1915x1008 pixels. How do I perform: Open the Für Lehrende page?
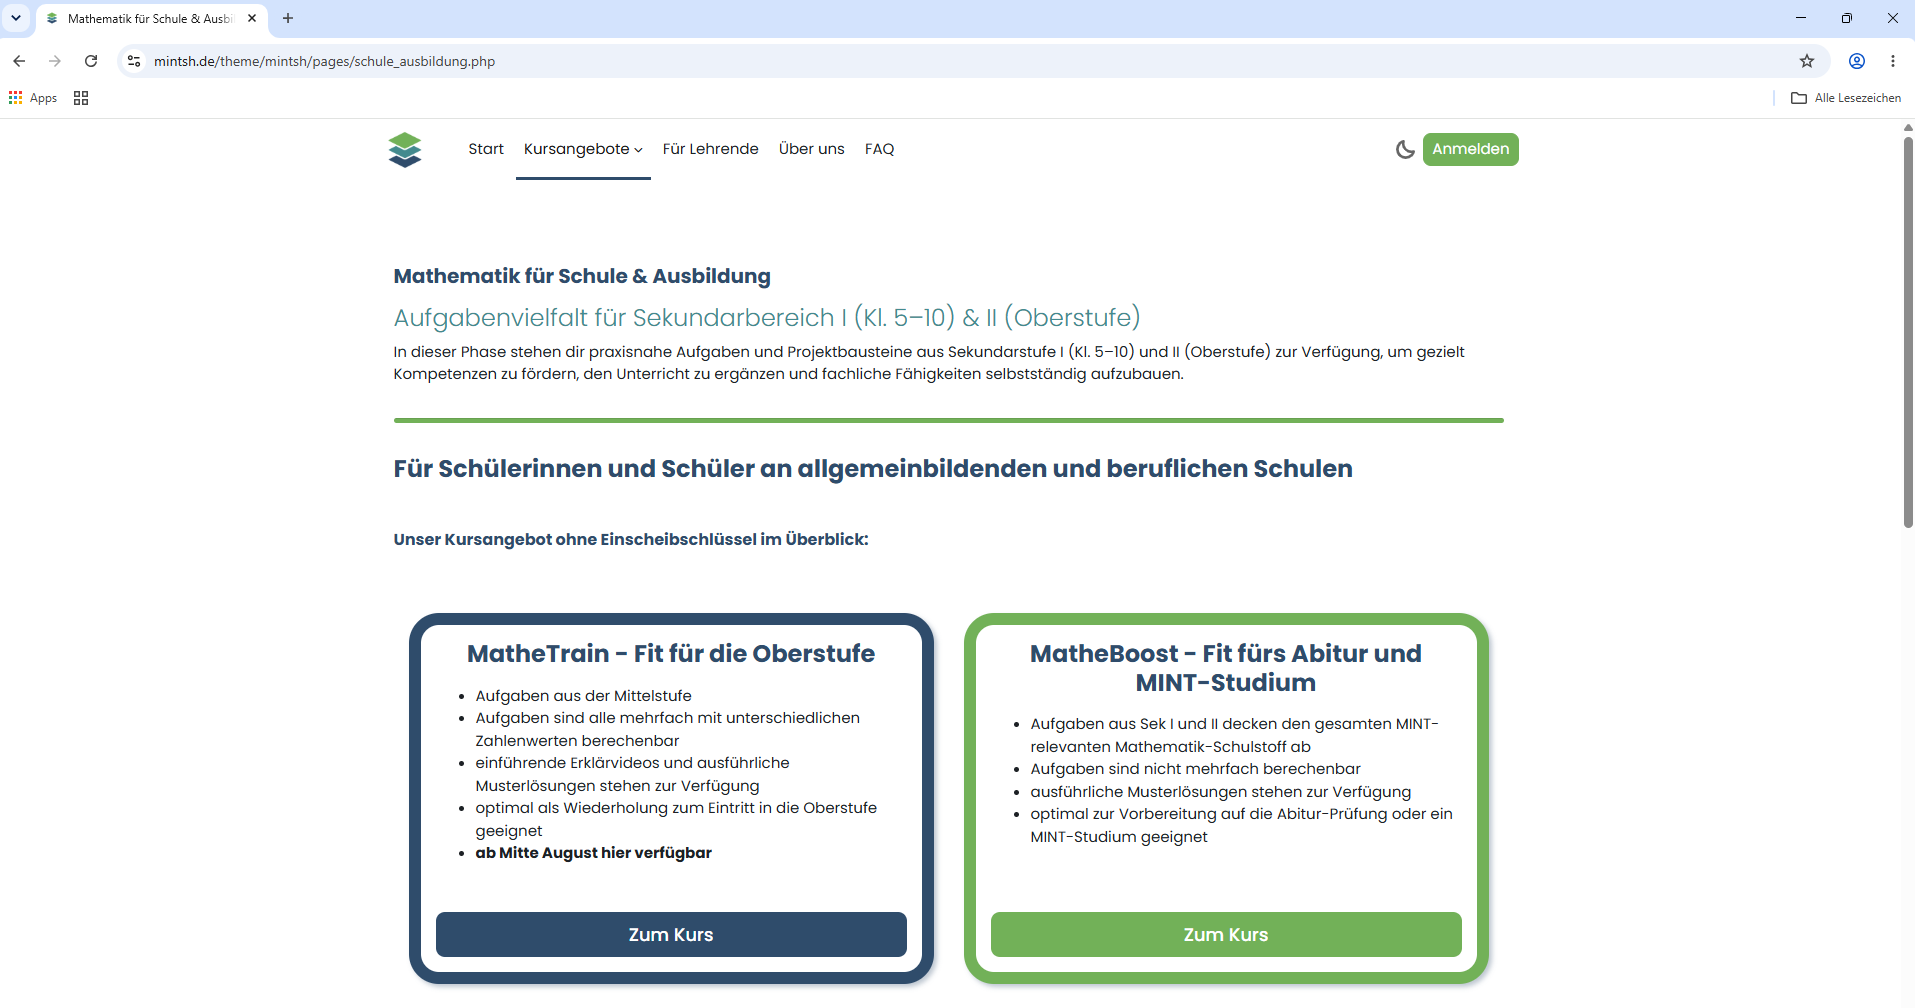tap(711, 149)
